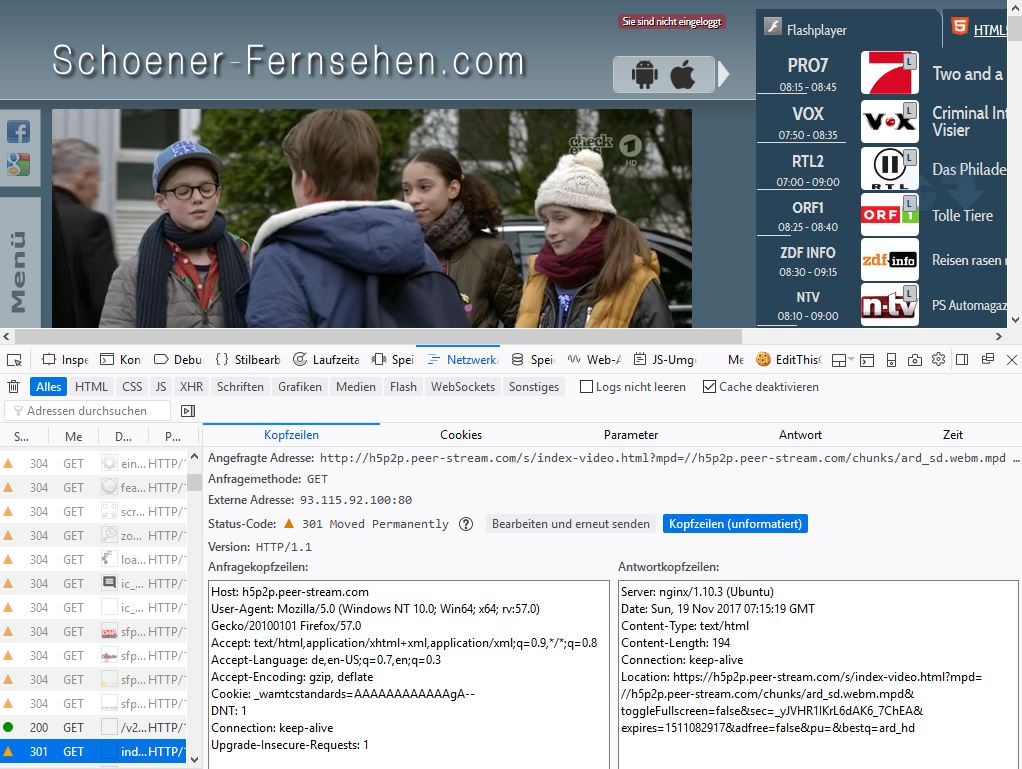Viewport: 1022px width, 769px height.
Task: Enable the 'Logs nicht leeren' checkbox
Action: click(x=587, y=387)
